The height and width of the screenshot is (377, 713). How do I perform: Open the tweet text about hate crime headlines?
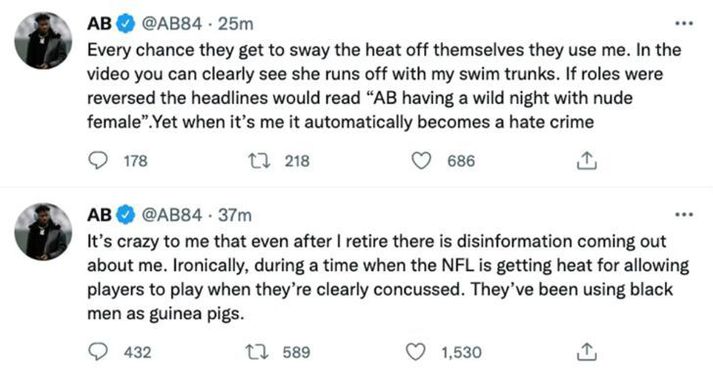384,86
